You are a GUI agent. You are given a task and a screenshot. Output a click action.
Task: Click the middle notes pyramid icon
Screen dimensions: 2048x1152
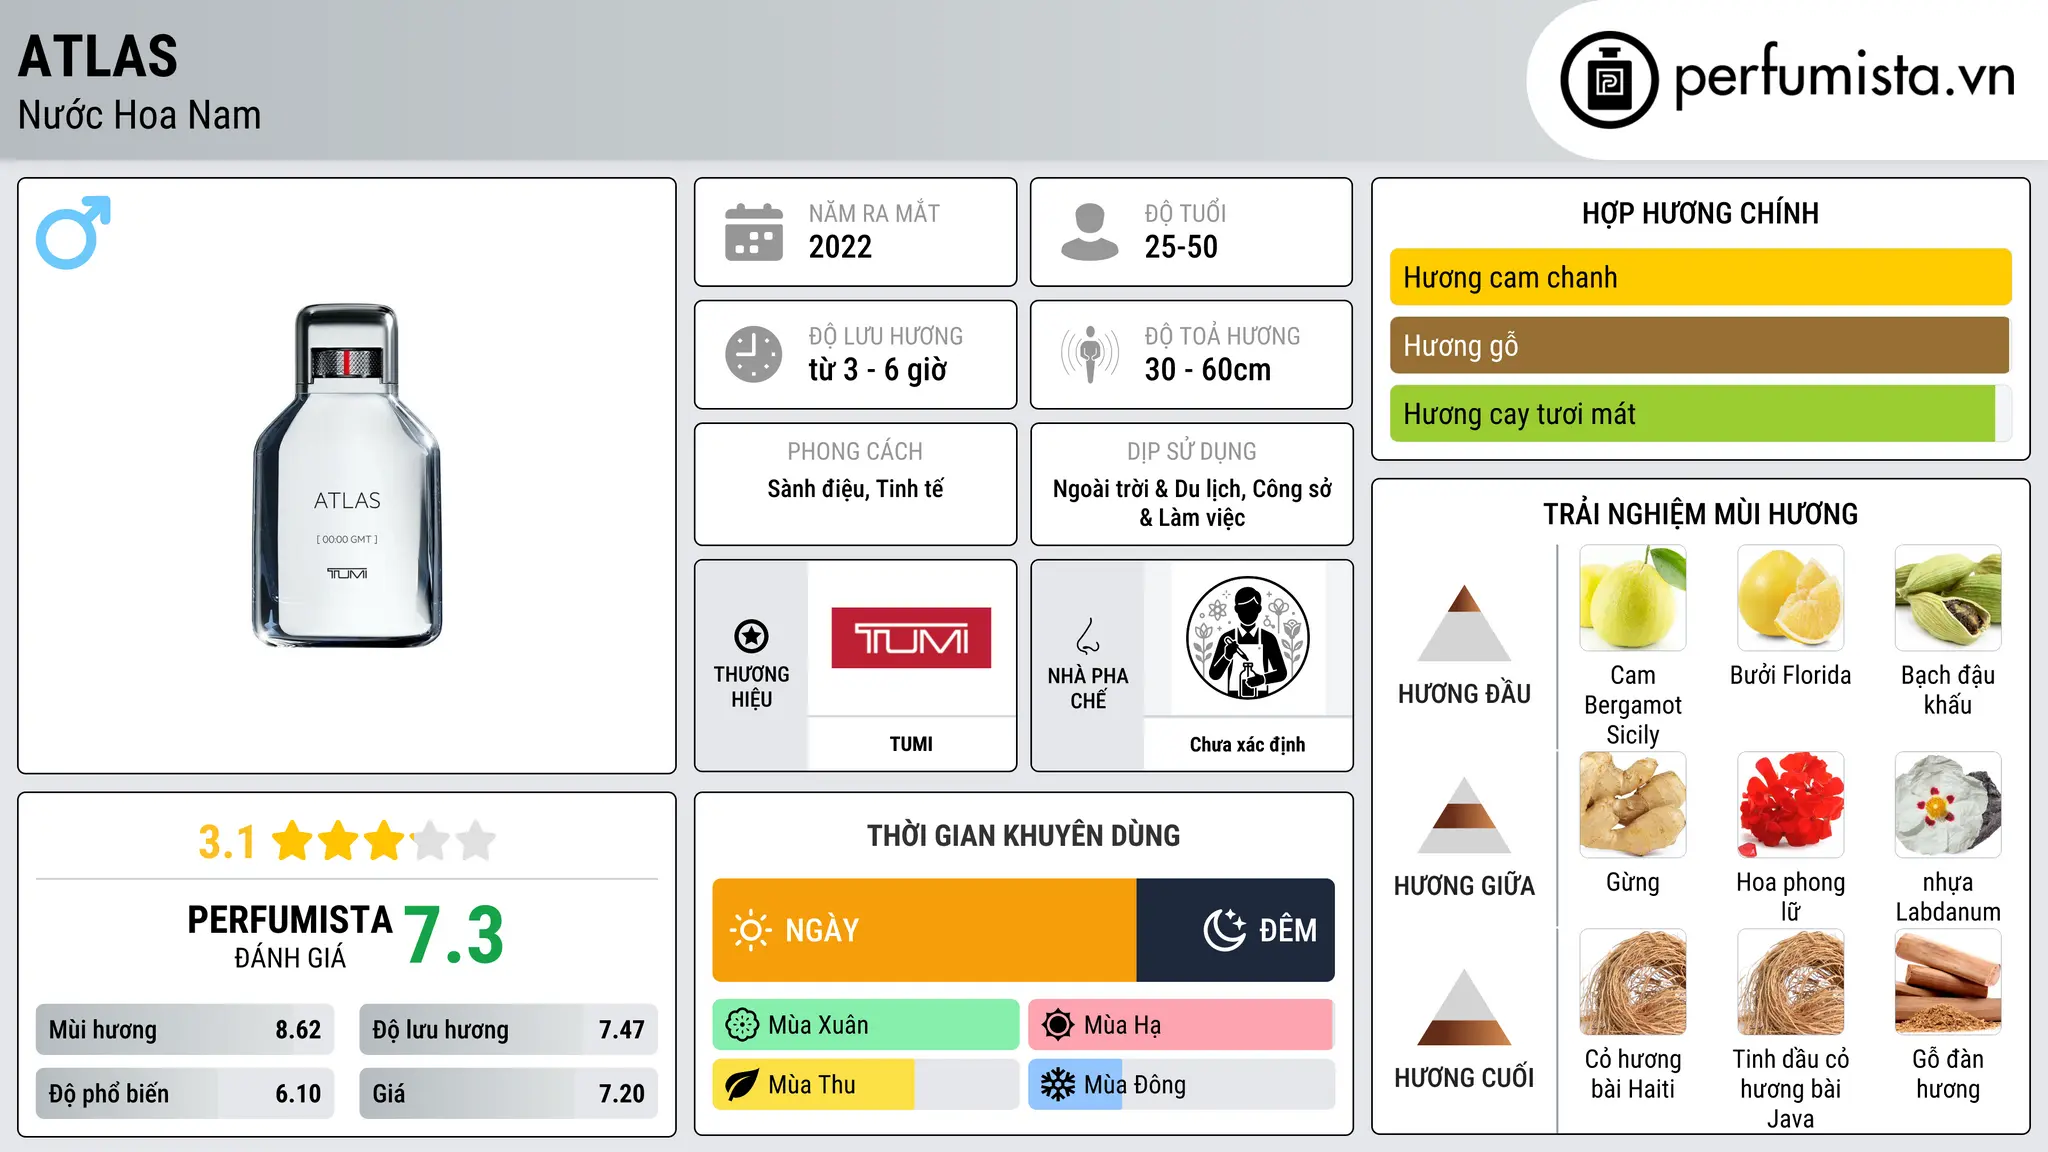click(x=1465, y=815)
